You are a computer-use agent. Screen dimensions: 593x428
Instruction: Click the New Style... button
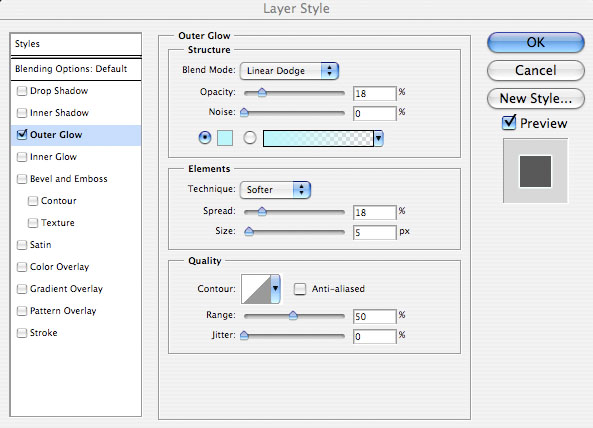pos(536,98)
